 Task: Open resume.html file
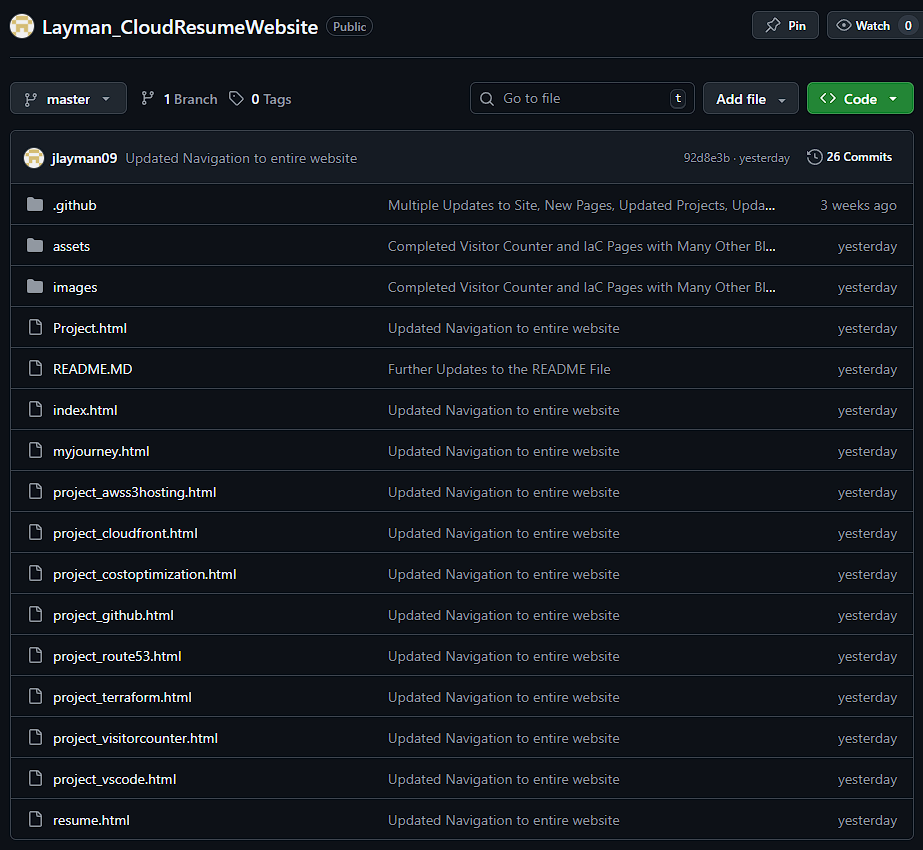[91, 820]
